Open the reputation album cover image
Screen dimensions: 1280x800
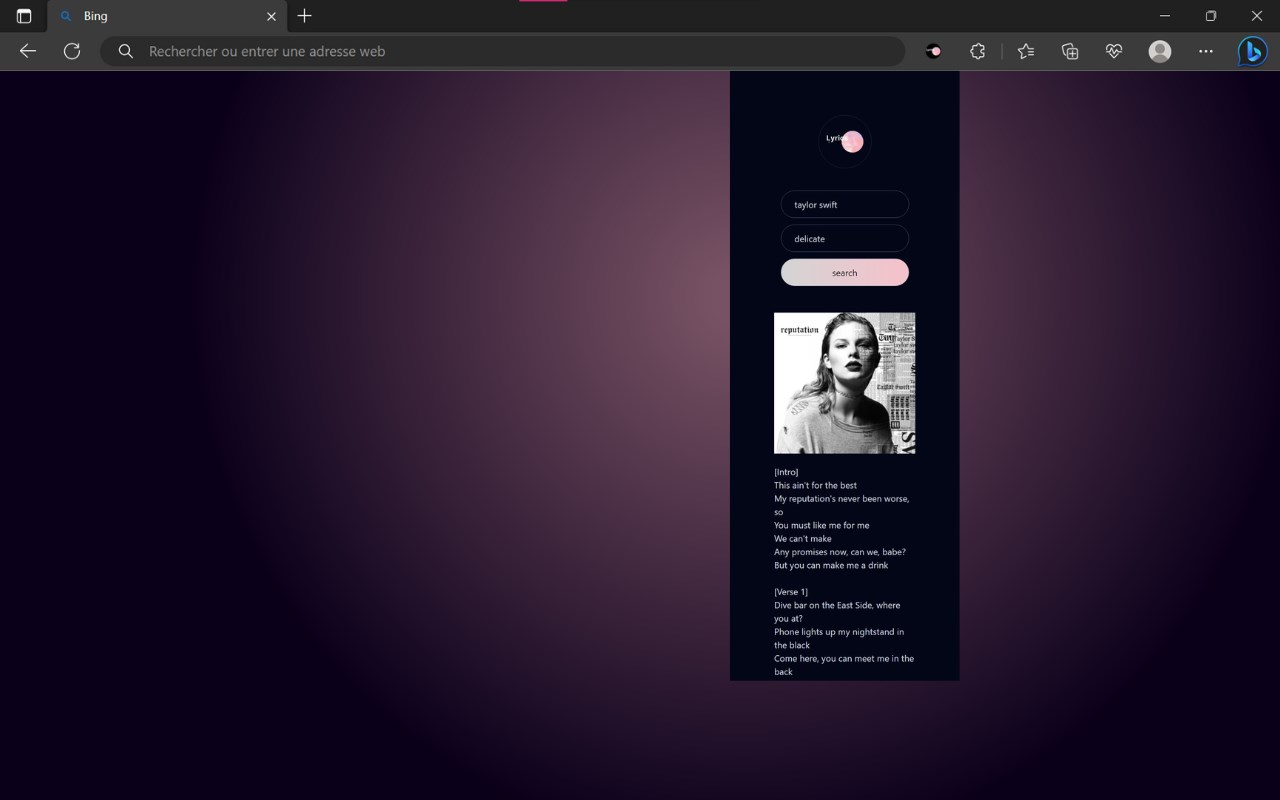844,383
